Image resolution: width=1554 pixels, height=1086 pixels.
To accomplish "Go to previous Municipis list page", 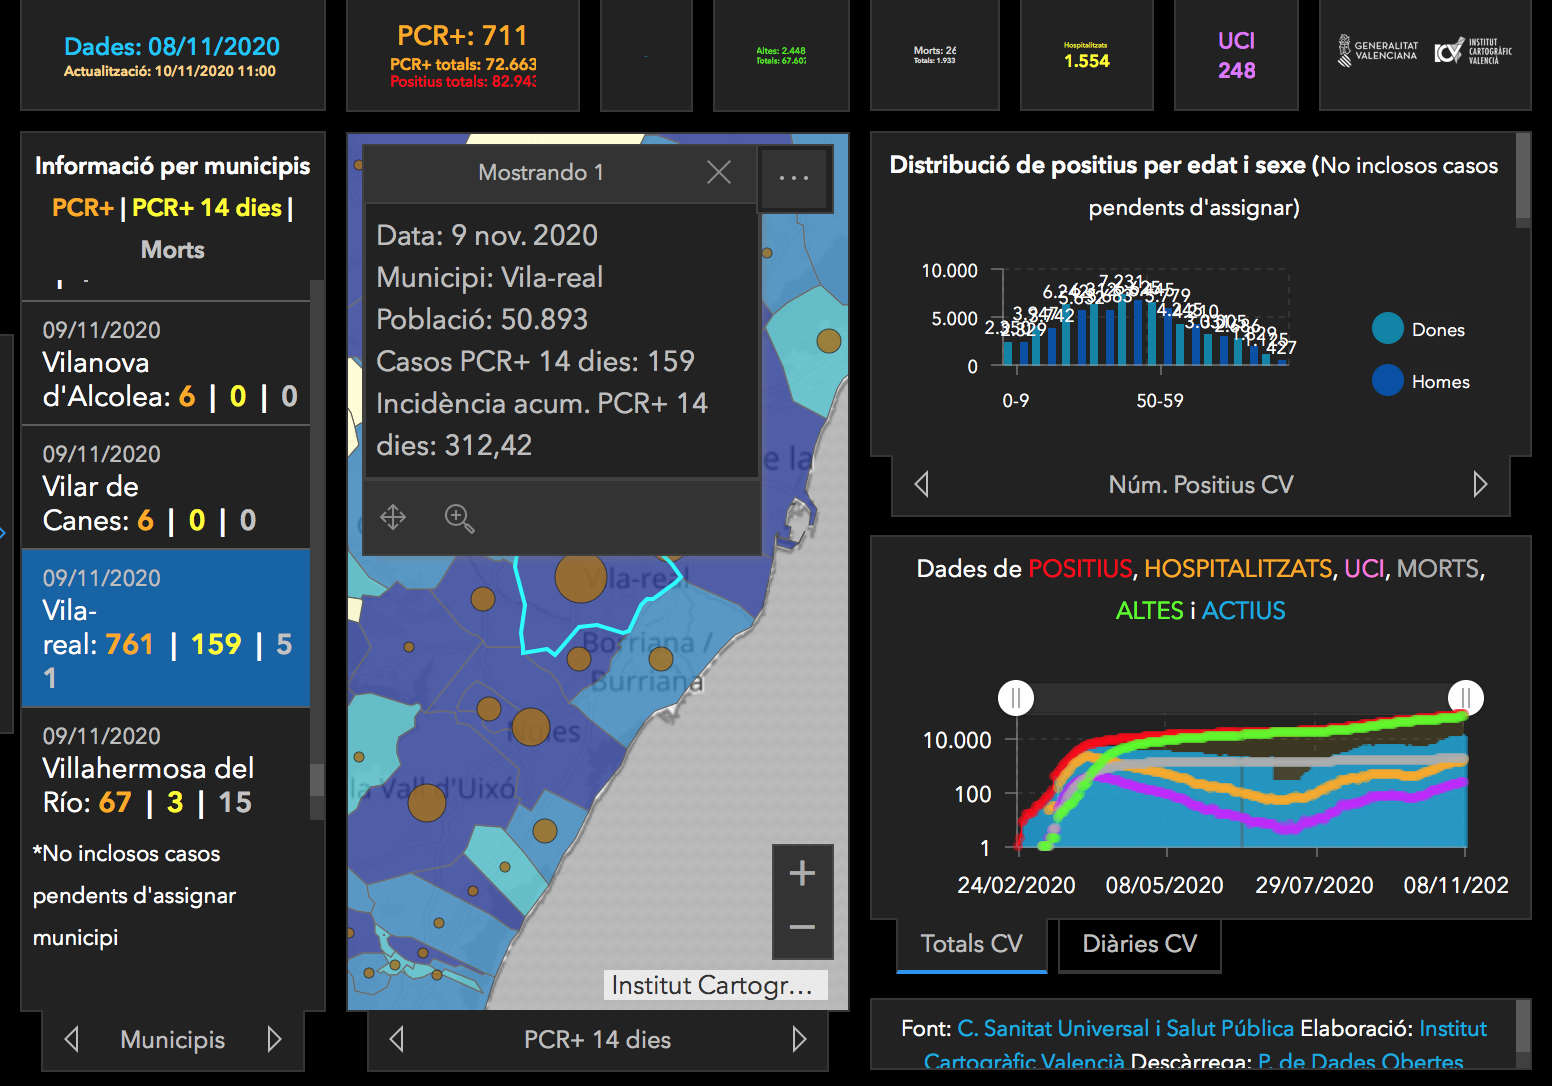I will (72, 1039).
